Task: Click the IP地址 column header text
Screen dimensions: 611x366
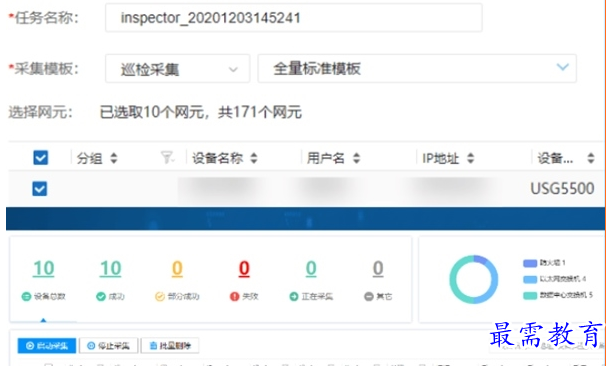Action: (441, 158)
